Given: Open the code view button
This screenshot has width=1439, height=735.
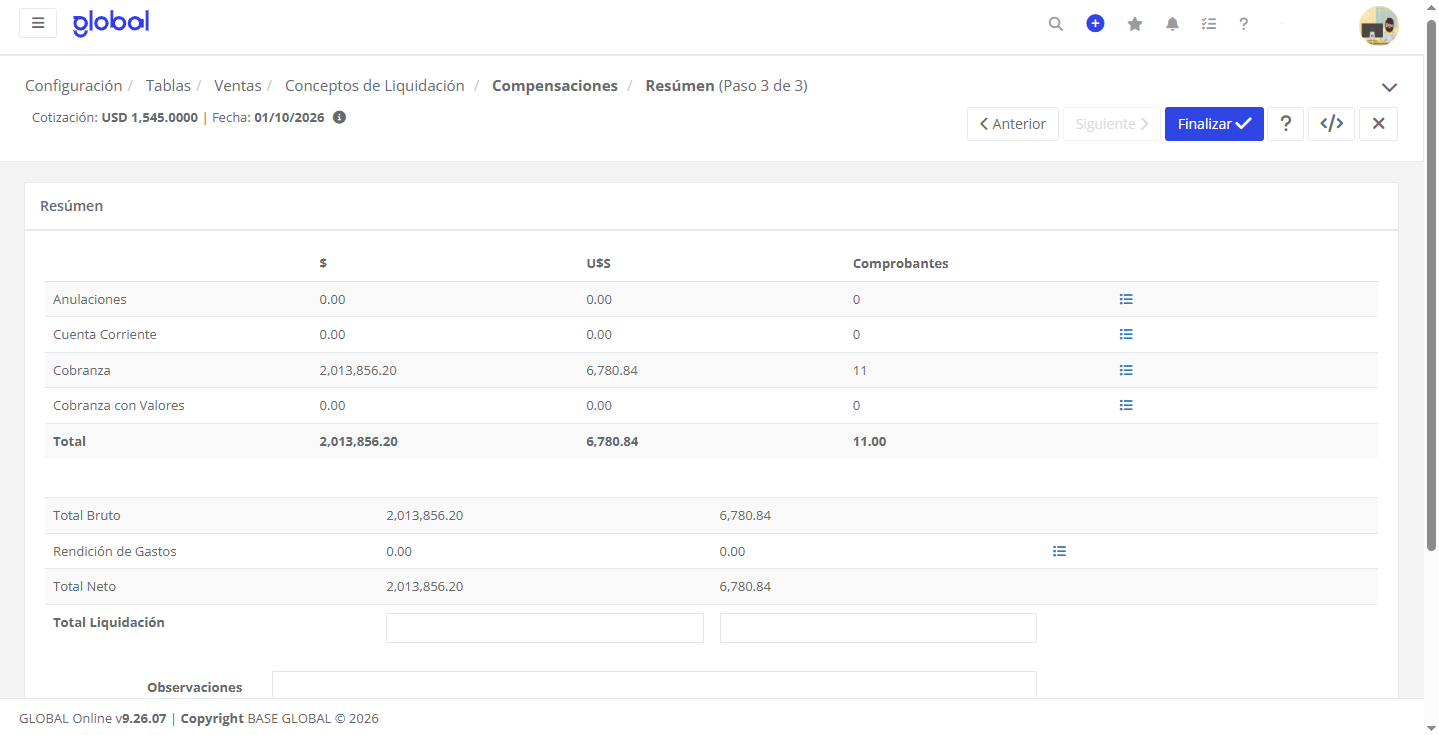Looking at the screenshot, I should [x=1331, y=124].
